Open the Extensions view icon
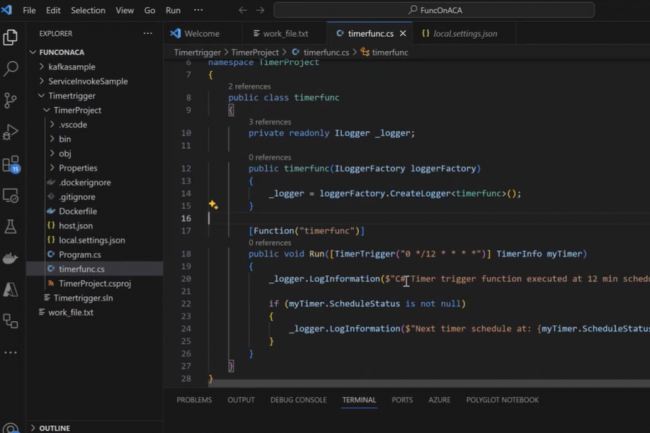This screenshot has height=433, width=650. (x=11, y=163)
